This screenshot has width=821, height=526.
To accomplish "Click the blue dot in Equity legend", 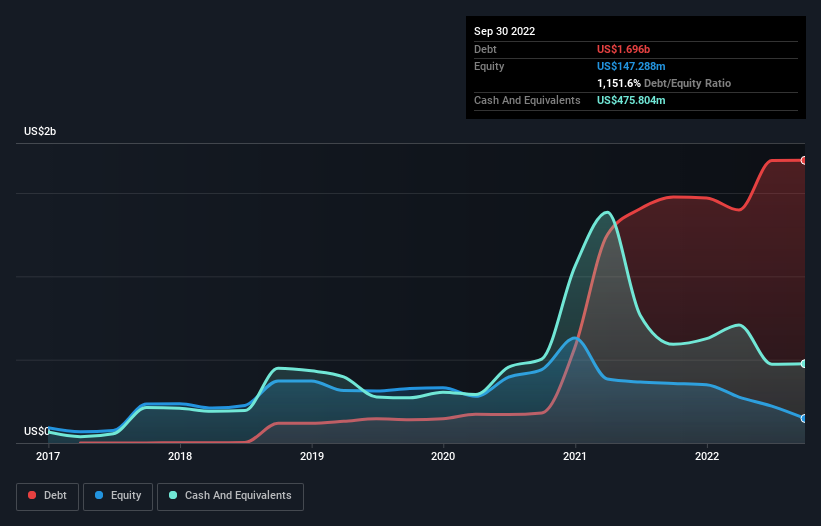I will (x=99, y=495).
